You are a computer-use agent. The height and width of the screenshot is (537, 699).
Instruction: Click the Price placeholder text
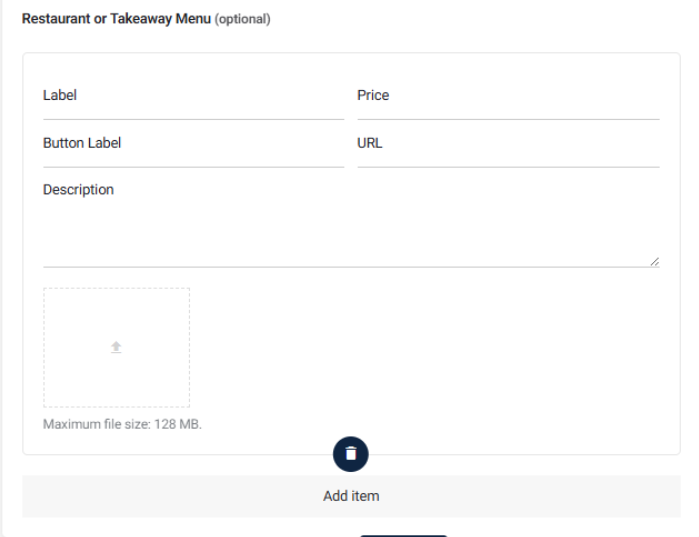373,95
